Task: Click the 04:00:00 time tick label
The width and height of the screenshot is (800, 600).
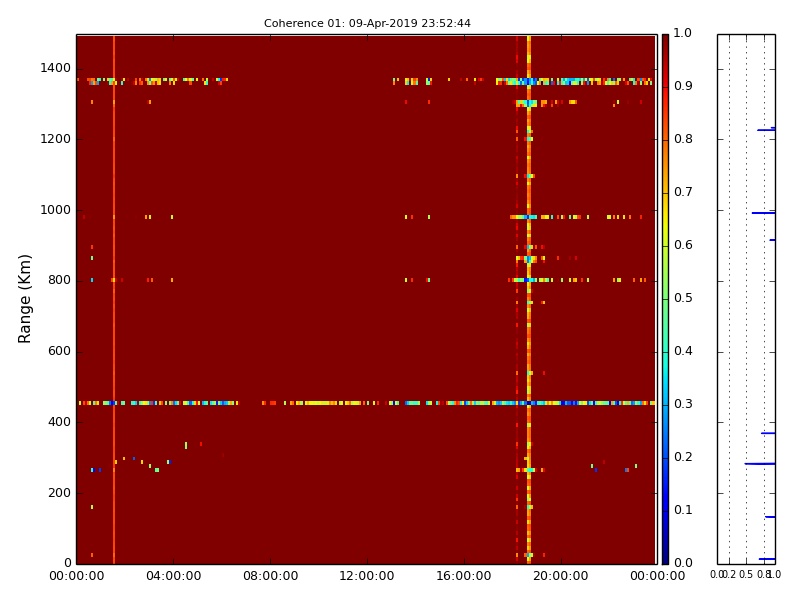Action: coord(173,576)
